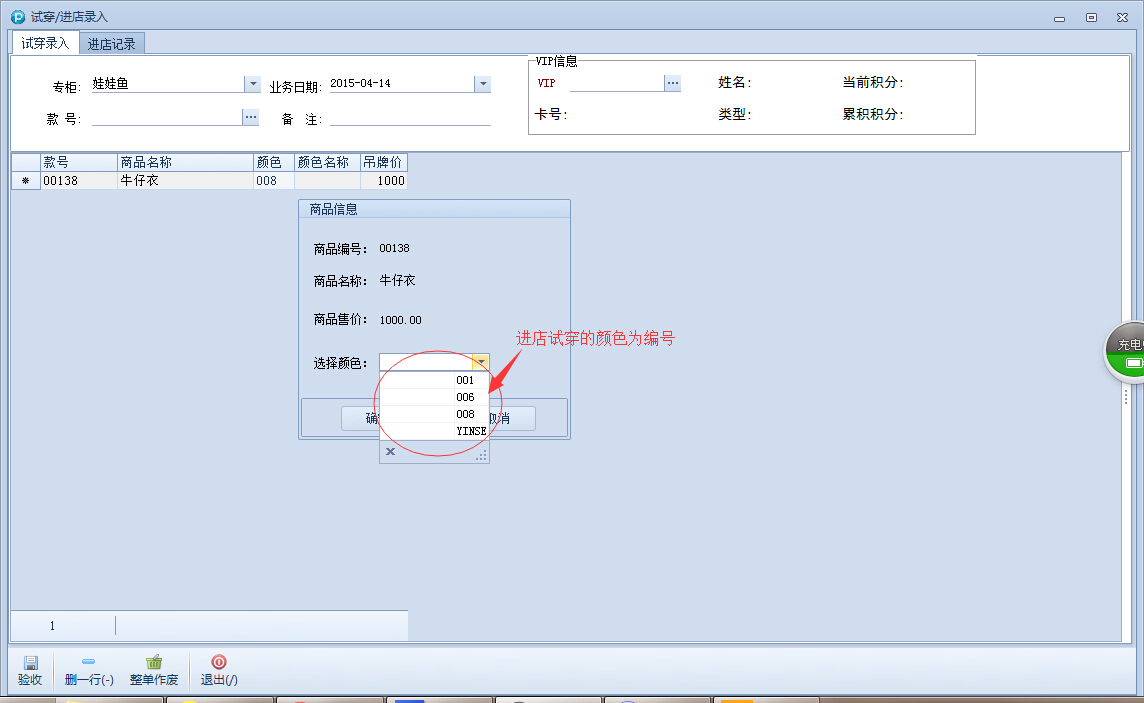Expand the 专柜 dropdown arrow

[252, 84]
